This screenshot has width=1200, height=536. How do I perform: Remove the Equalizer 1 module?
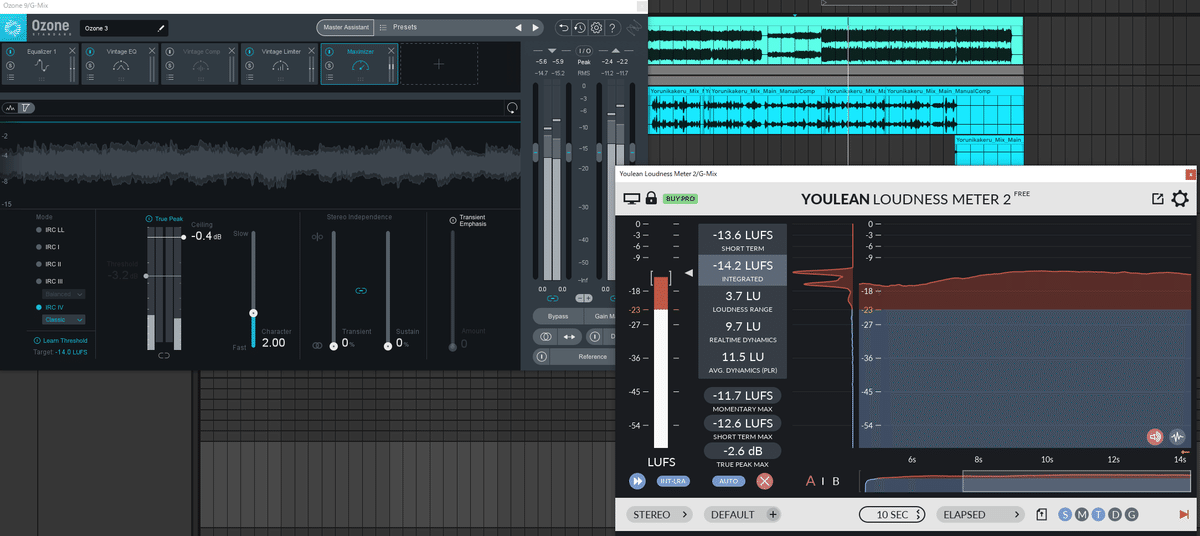pyautogui.click(x=73, y=50)
